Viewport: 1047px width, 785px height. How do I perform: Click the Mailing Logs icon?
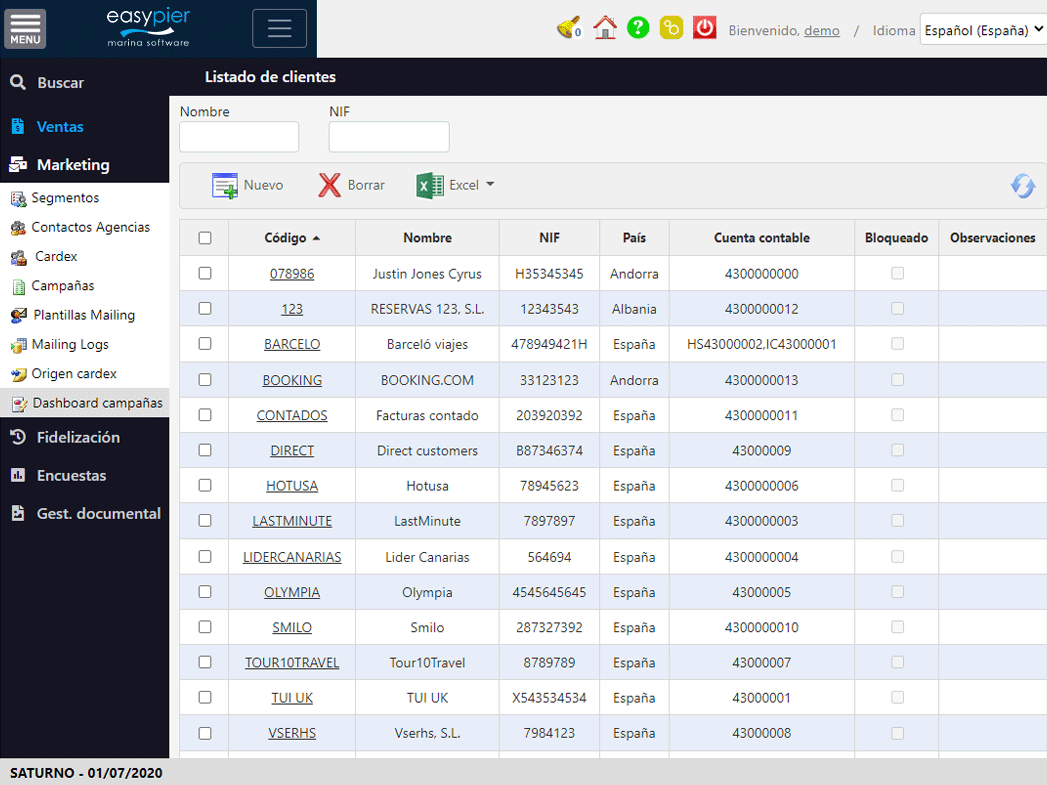[19, 345]
